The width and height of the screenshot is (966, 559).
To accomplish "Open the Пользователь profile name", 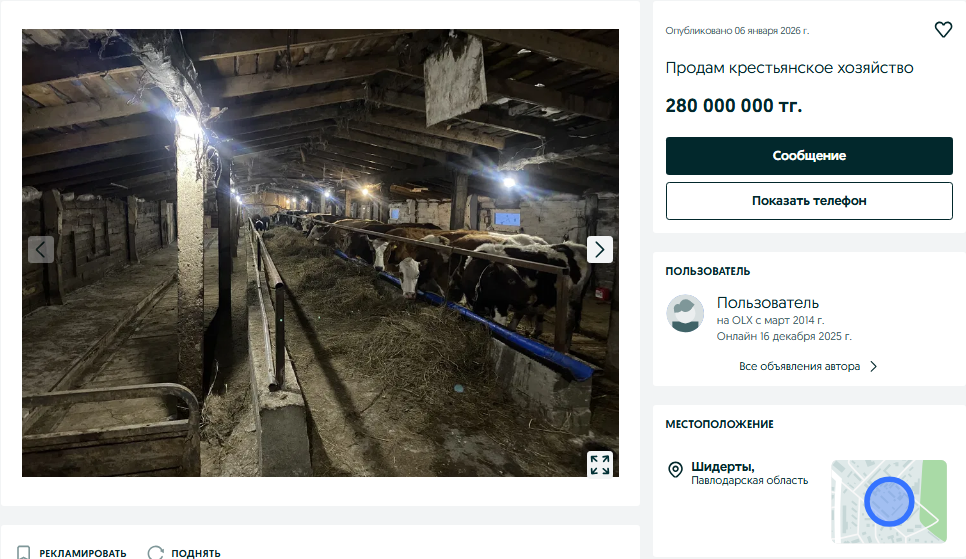I will [x=768, y=302].
